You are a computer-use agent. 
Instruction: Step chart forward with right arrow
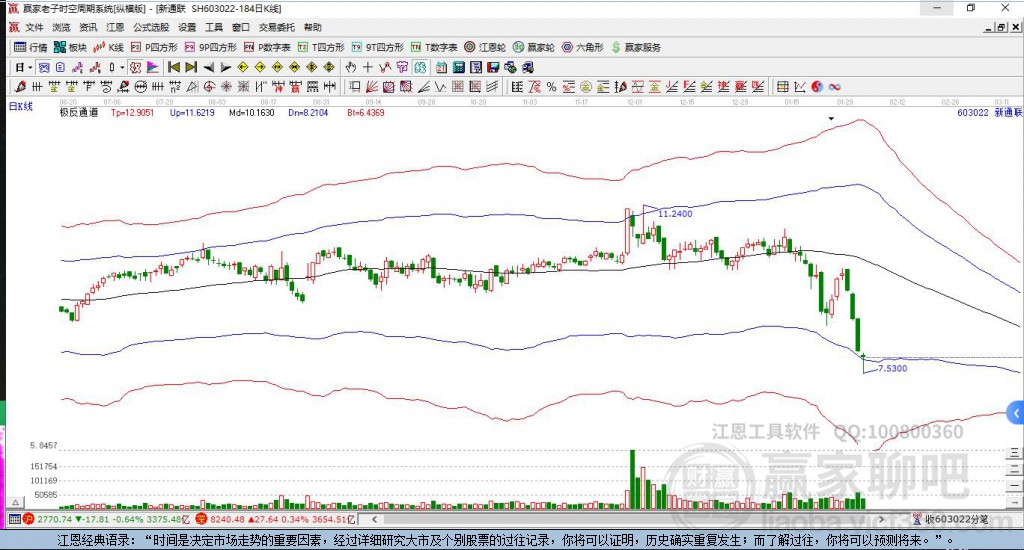point(225,67)
